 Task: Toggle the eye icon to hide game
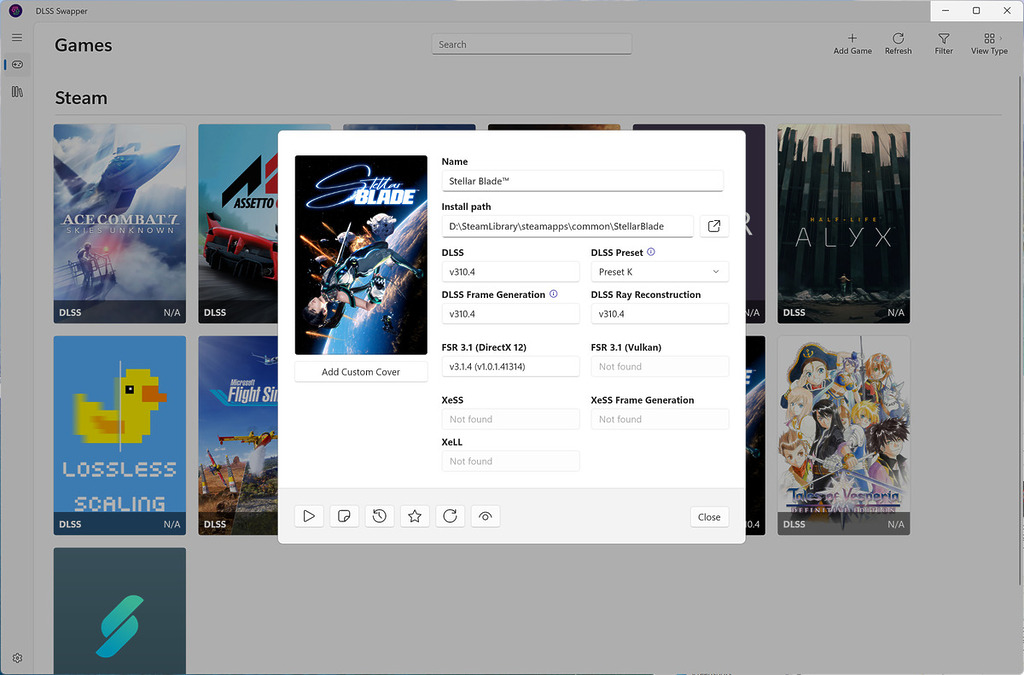click(485, 516)
